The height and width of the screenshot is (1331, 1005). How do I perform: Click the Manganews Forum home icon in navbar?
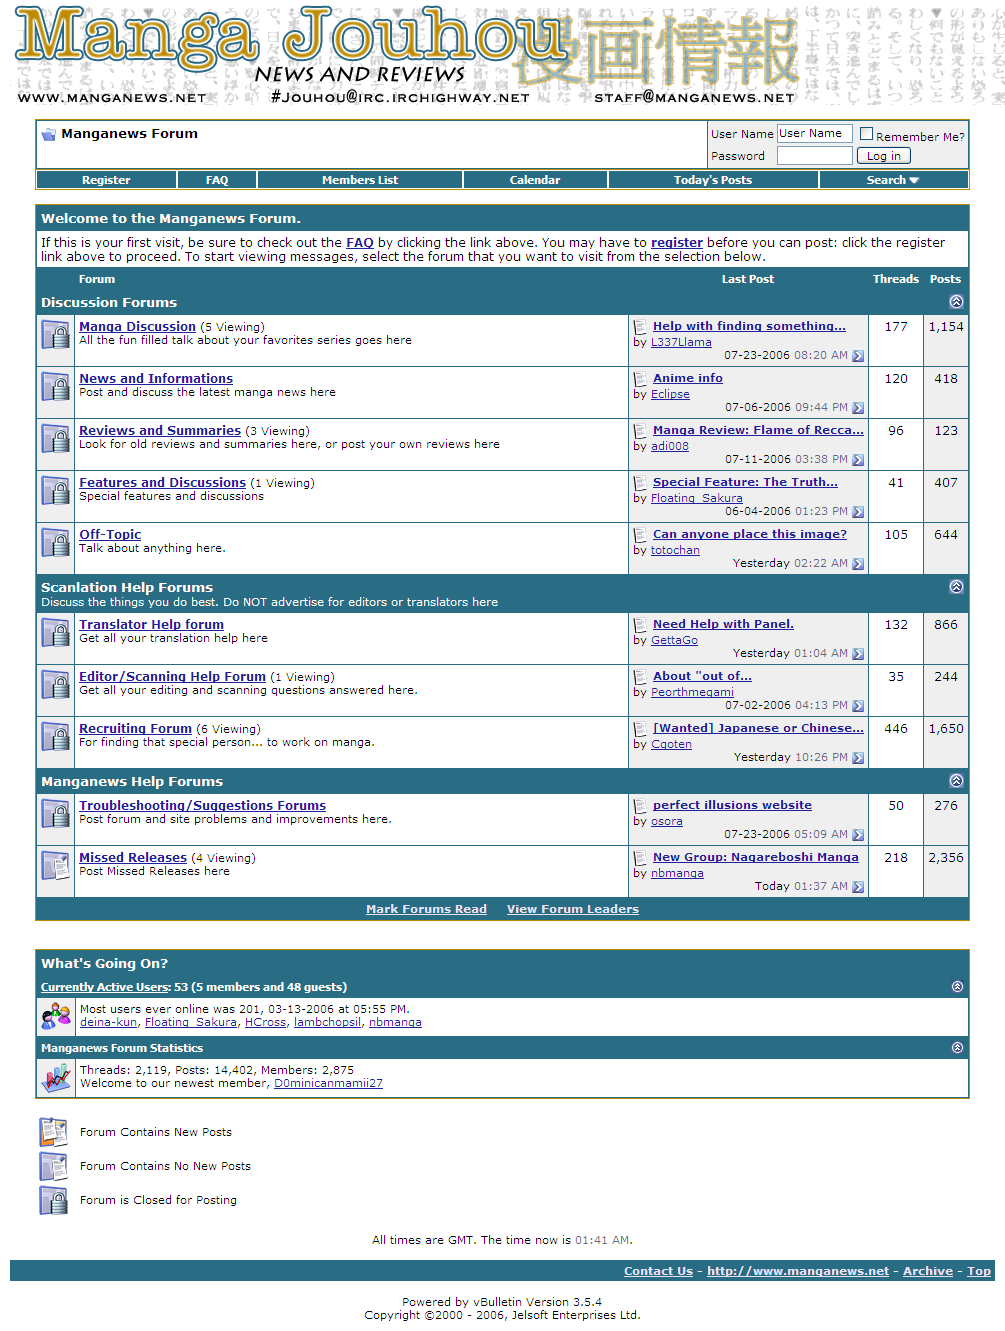coord(49,134)
